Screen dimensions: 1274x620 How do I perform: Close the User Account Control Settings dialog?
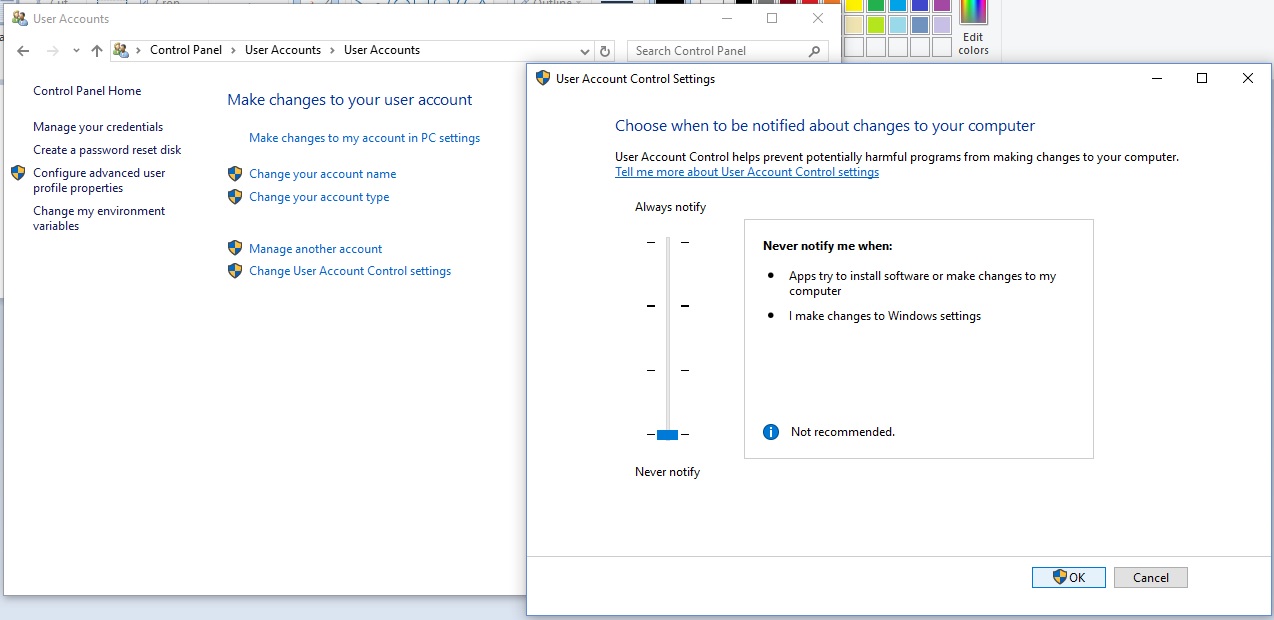pos(1247,78)
